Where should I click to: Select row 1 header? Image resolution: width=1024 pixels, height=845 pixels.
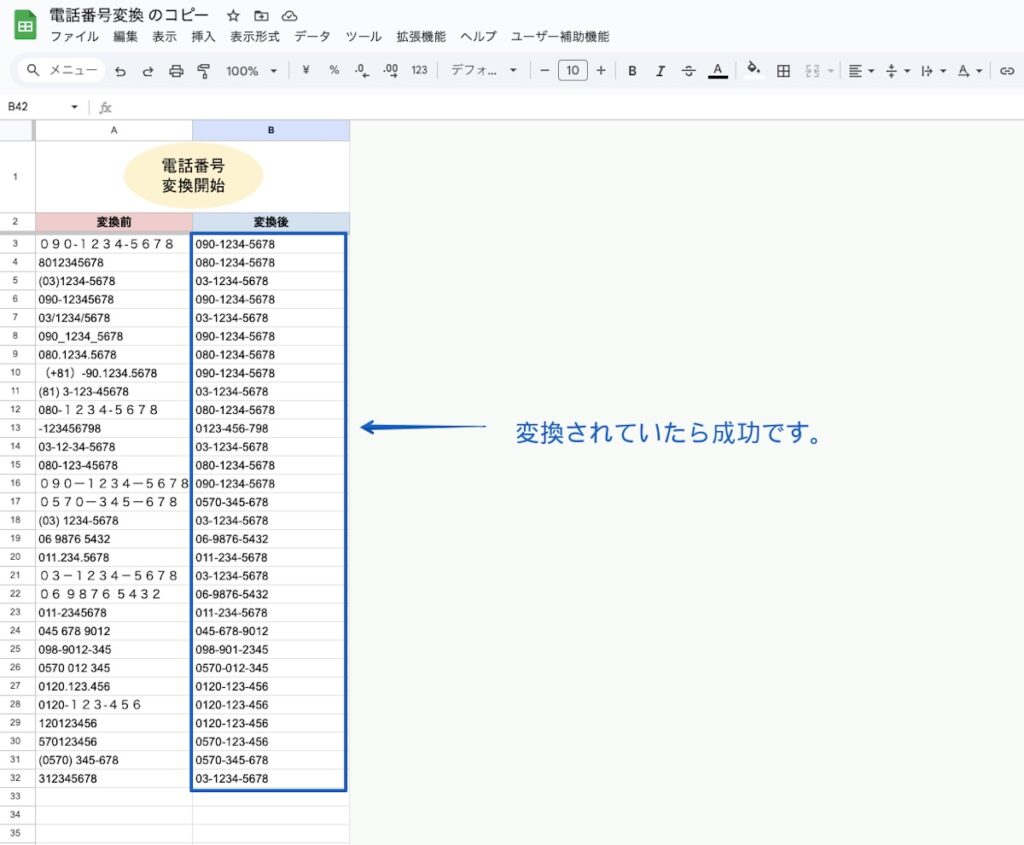pos(16,176)
